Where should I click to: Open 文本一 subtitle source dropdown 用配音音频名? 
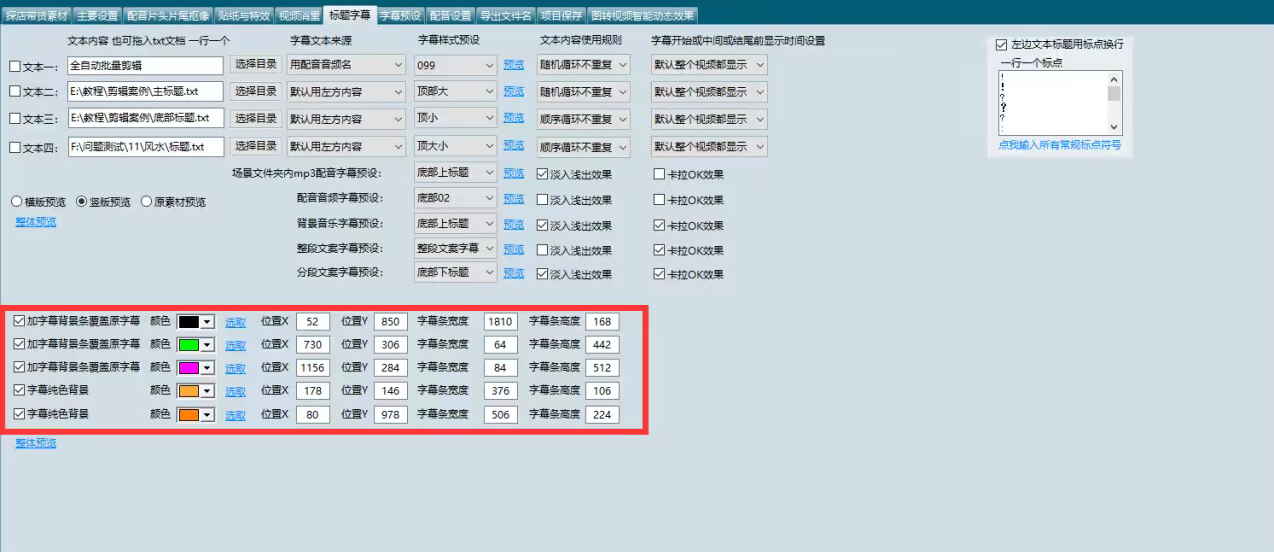345,65
